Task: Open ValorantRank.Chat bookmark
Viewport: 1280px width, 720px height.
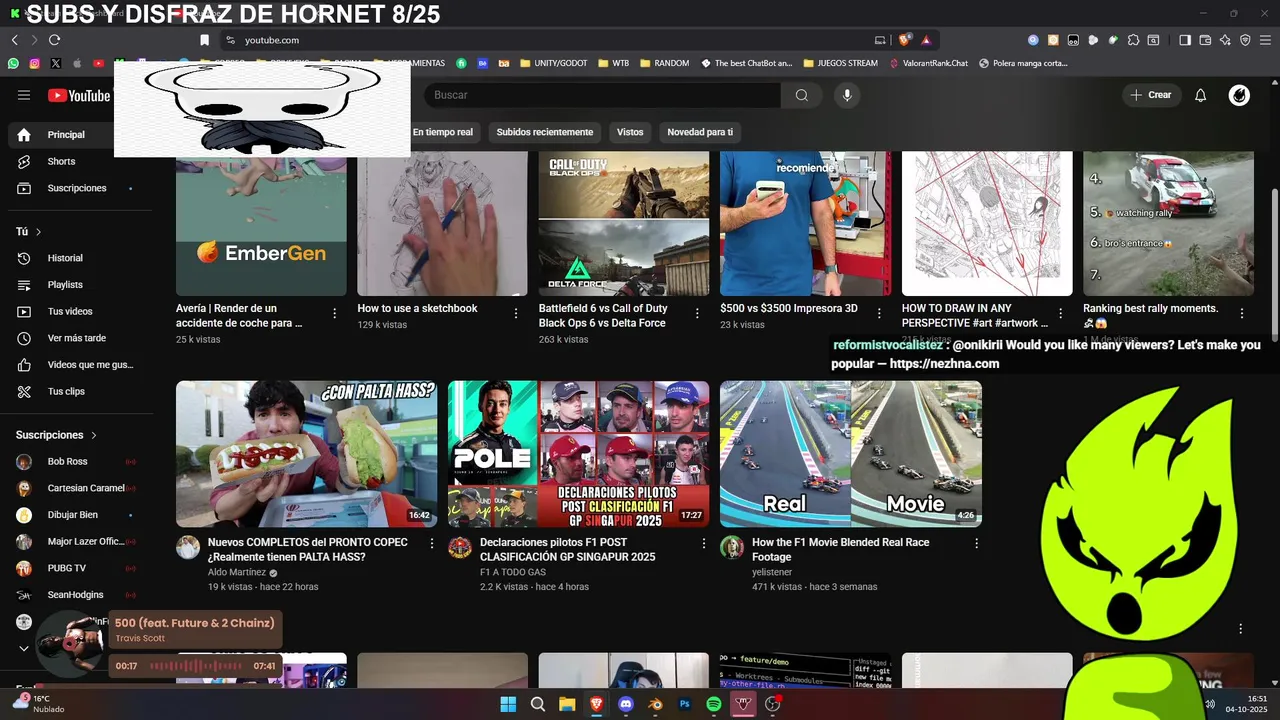Action: pos(927,63)
